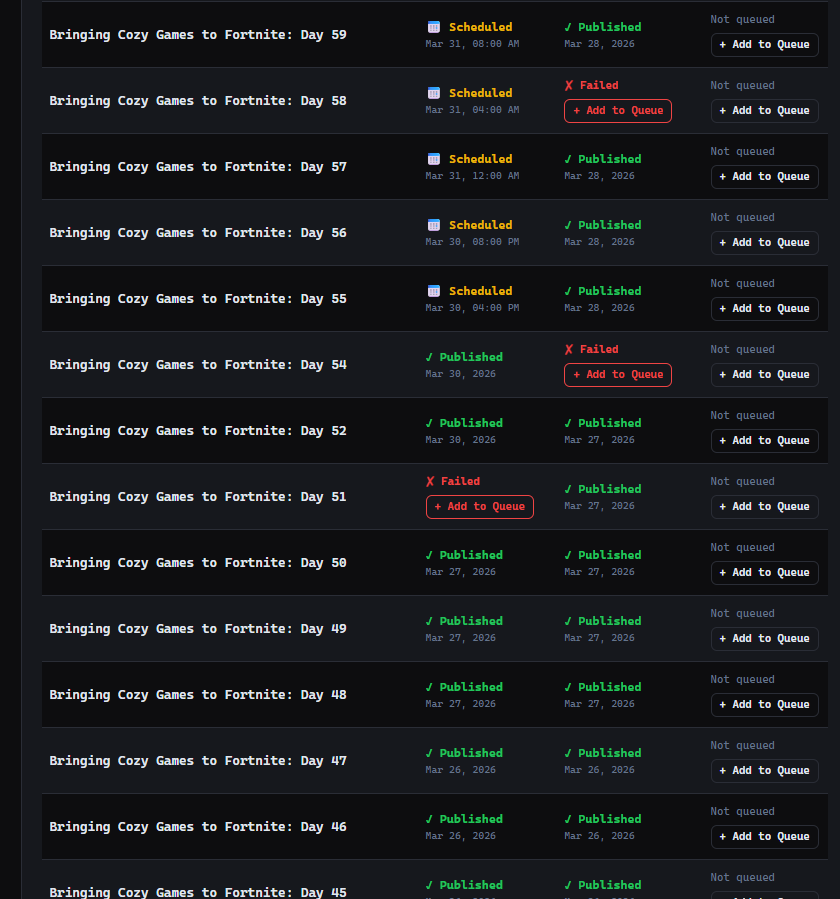Click white Add to Queue in Day 46 row
This screenshot has width=840, height=899.
point(764,837)
